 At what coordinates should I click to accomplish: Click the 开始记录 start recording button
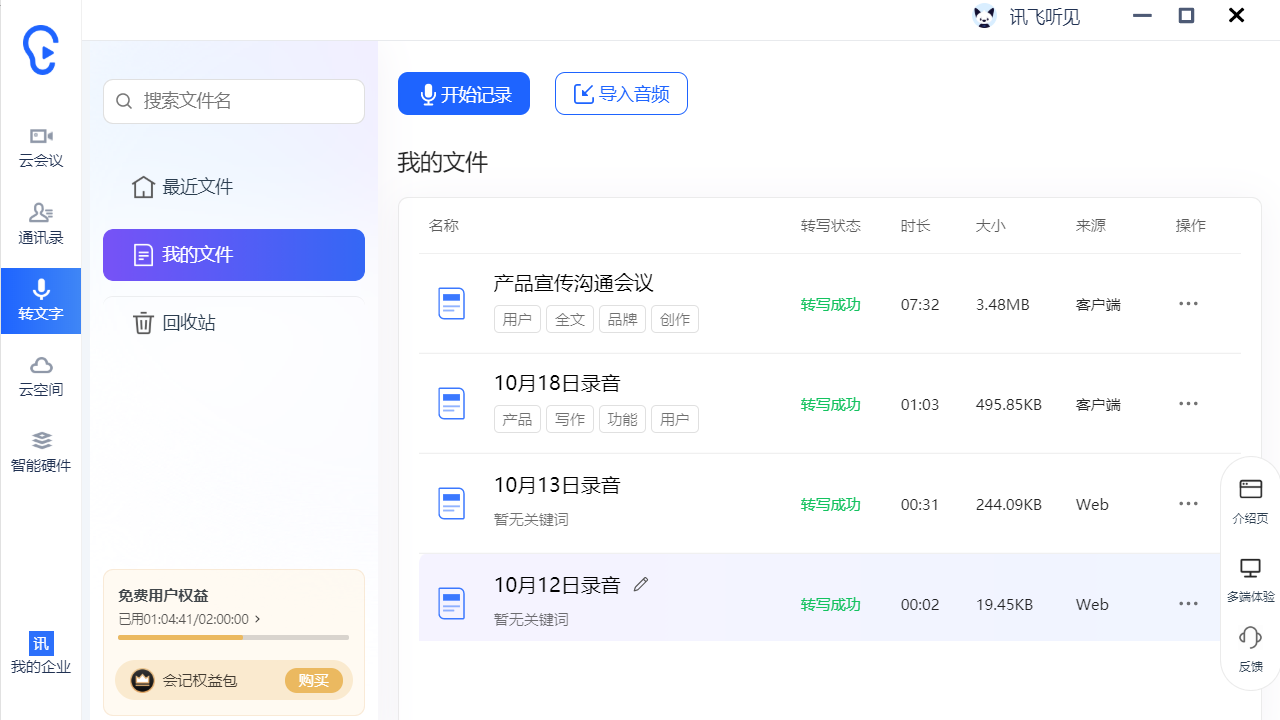464,94
